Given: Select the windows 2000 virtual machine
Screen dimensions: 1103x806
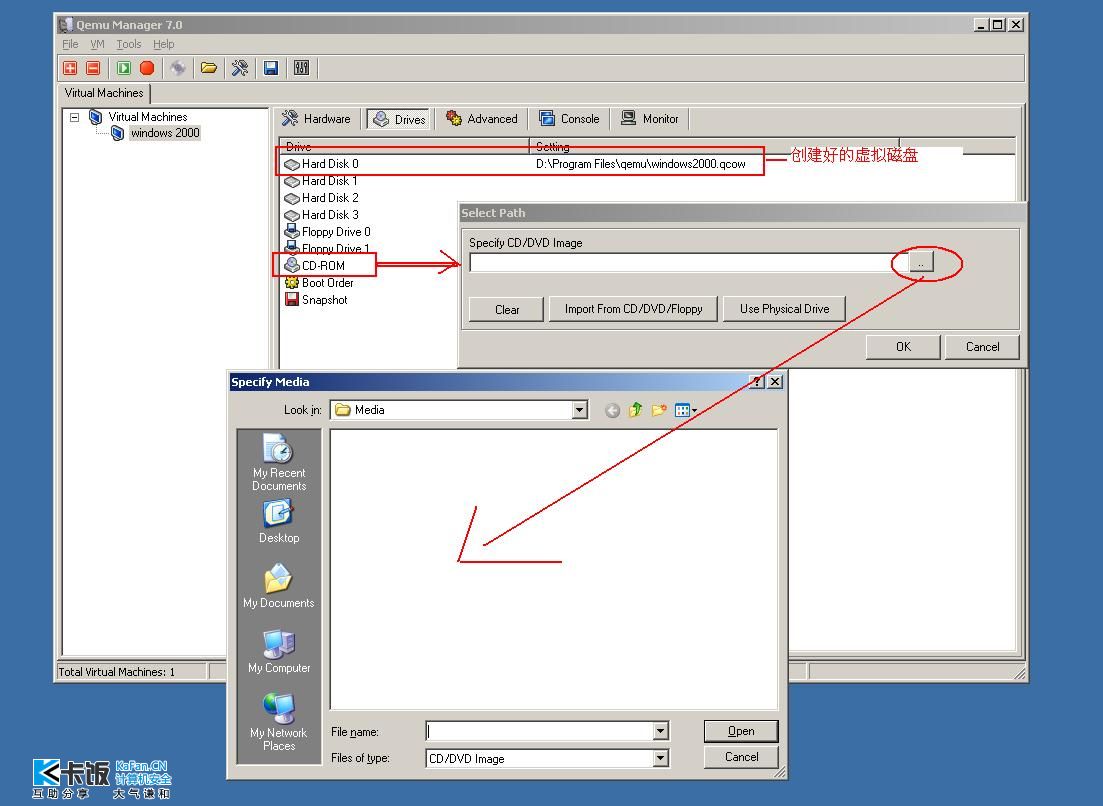Looking at the screenshot, I should tap(165, 133).
